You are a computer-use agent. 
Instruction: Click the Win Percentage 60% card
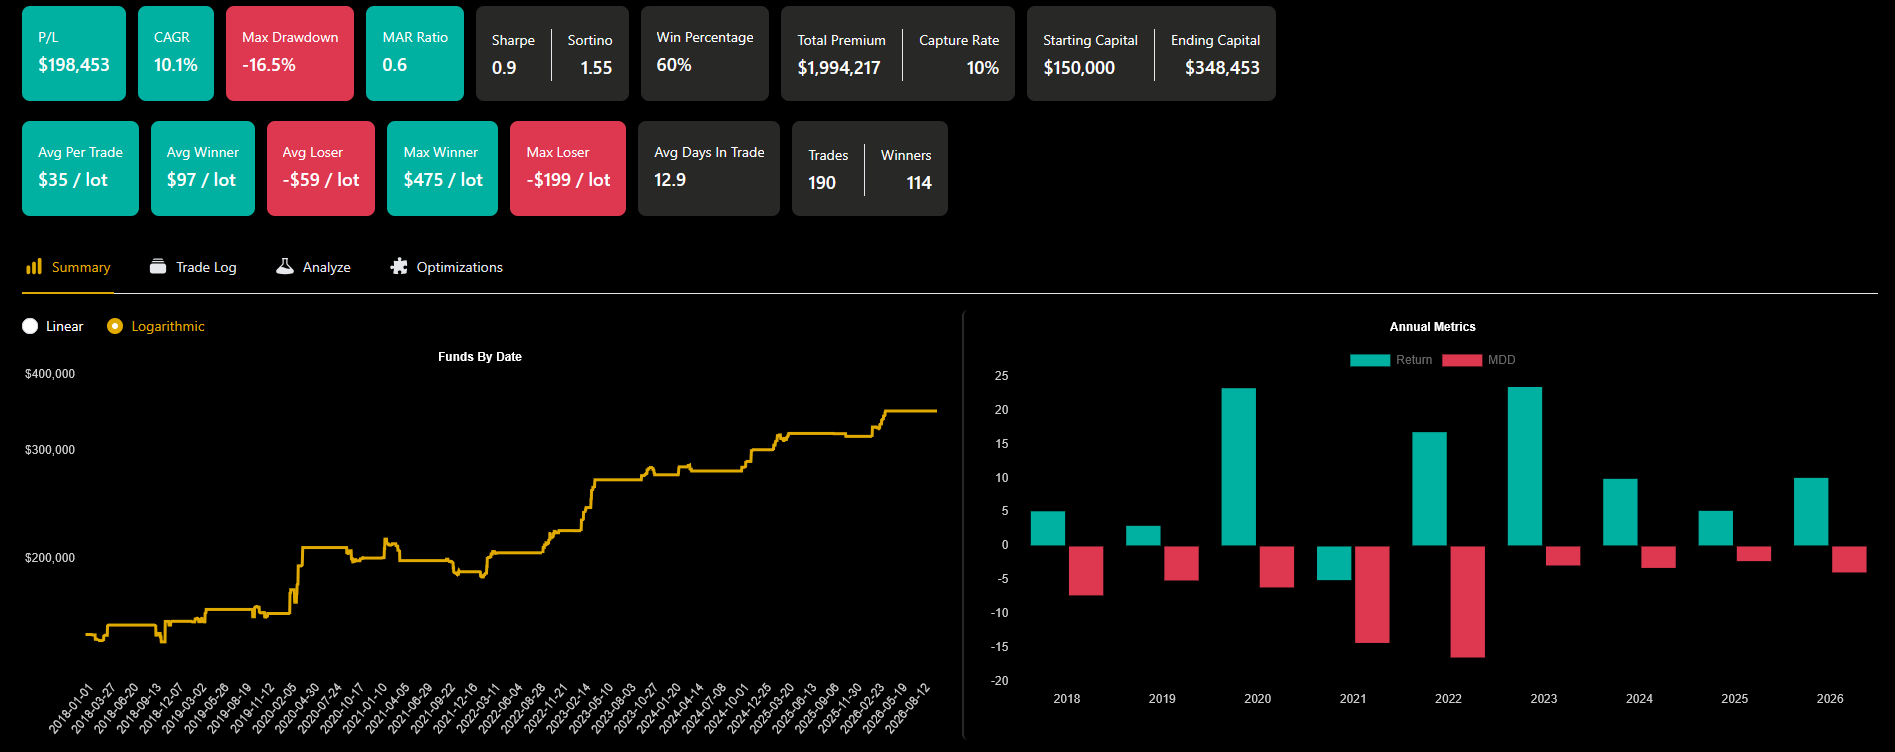(705, 53)
